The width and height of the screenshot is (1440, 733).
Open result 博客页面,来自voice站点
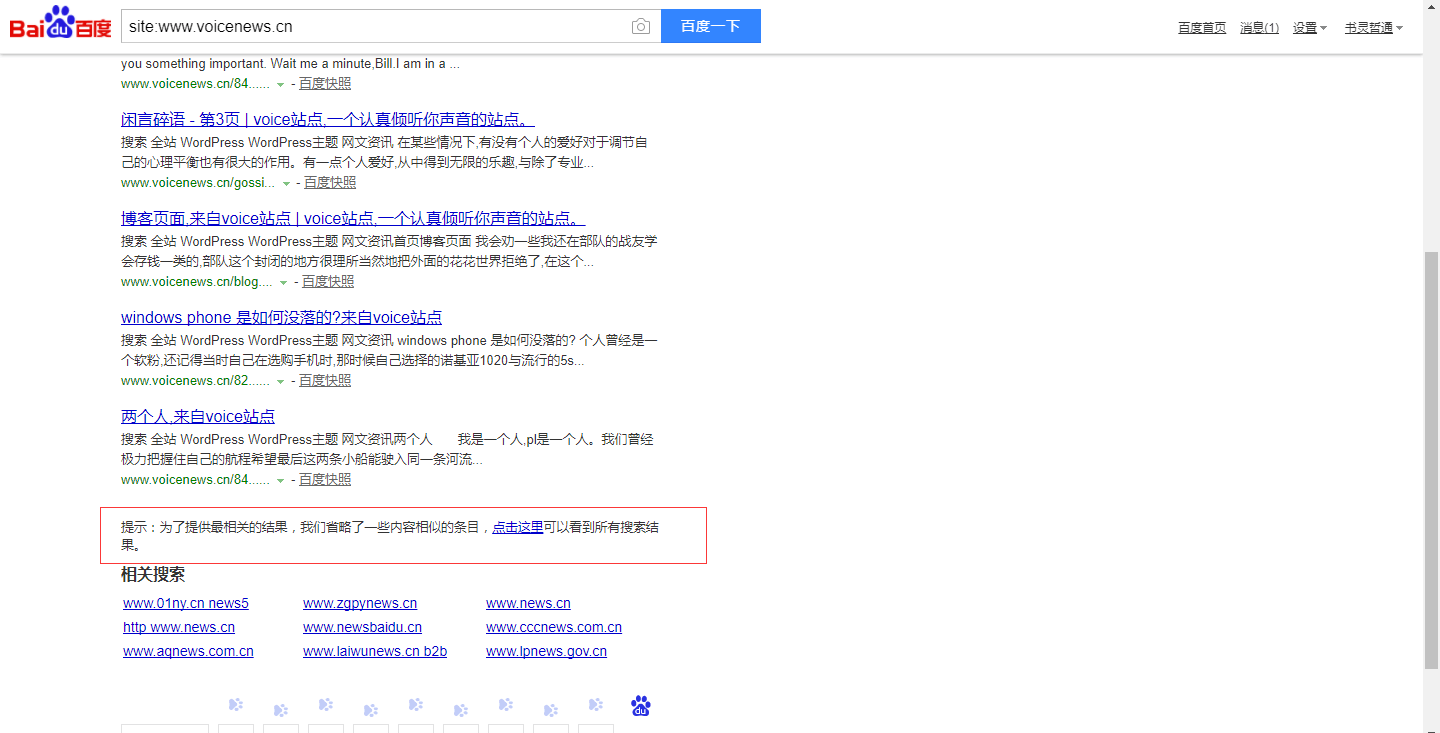click(x=353, y=218)
